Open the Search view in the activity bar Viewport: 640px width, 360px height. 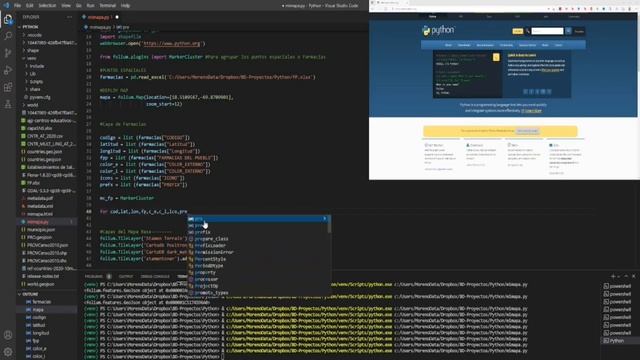8,36
